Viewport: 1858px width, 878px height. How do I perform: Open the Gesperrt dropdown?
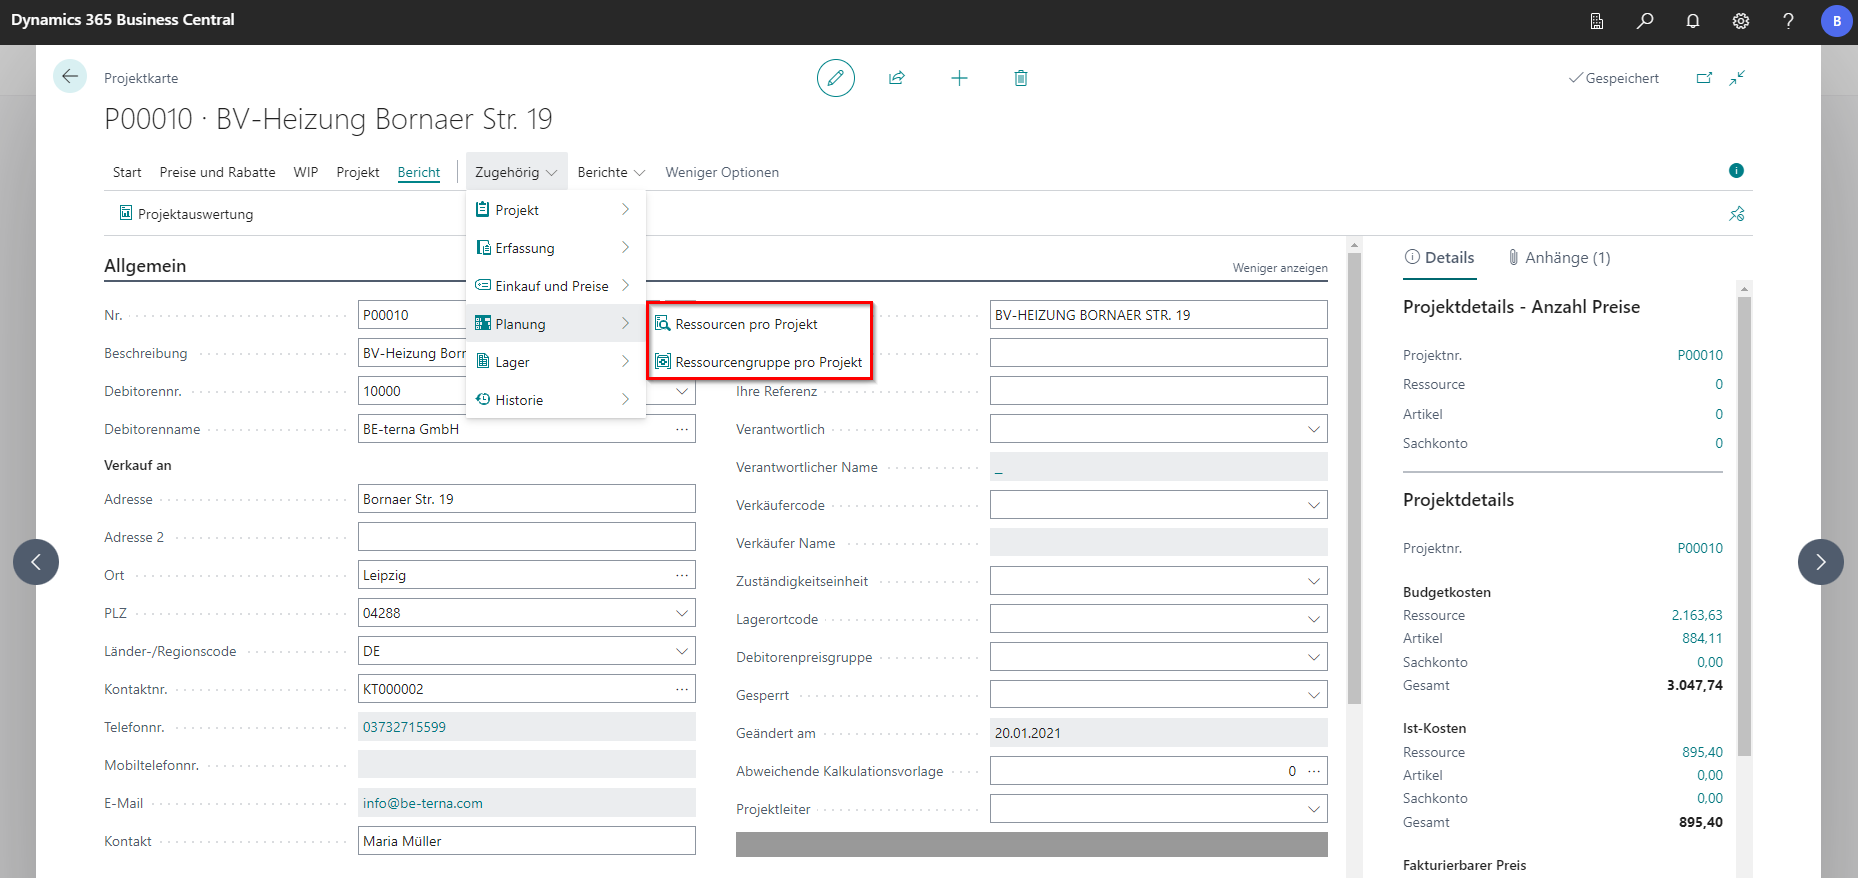pos(1313,695)
